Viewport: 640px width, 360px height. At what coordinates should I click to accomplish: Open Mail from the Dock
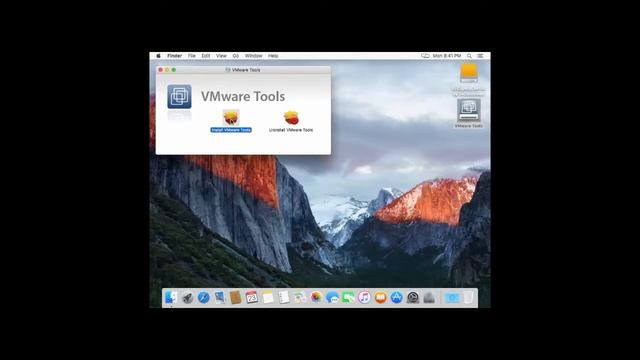[219, 298]
